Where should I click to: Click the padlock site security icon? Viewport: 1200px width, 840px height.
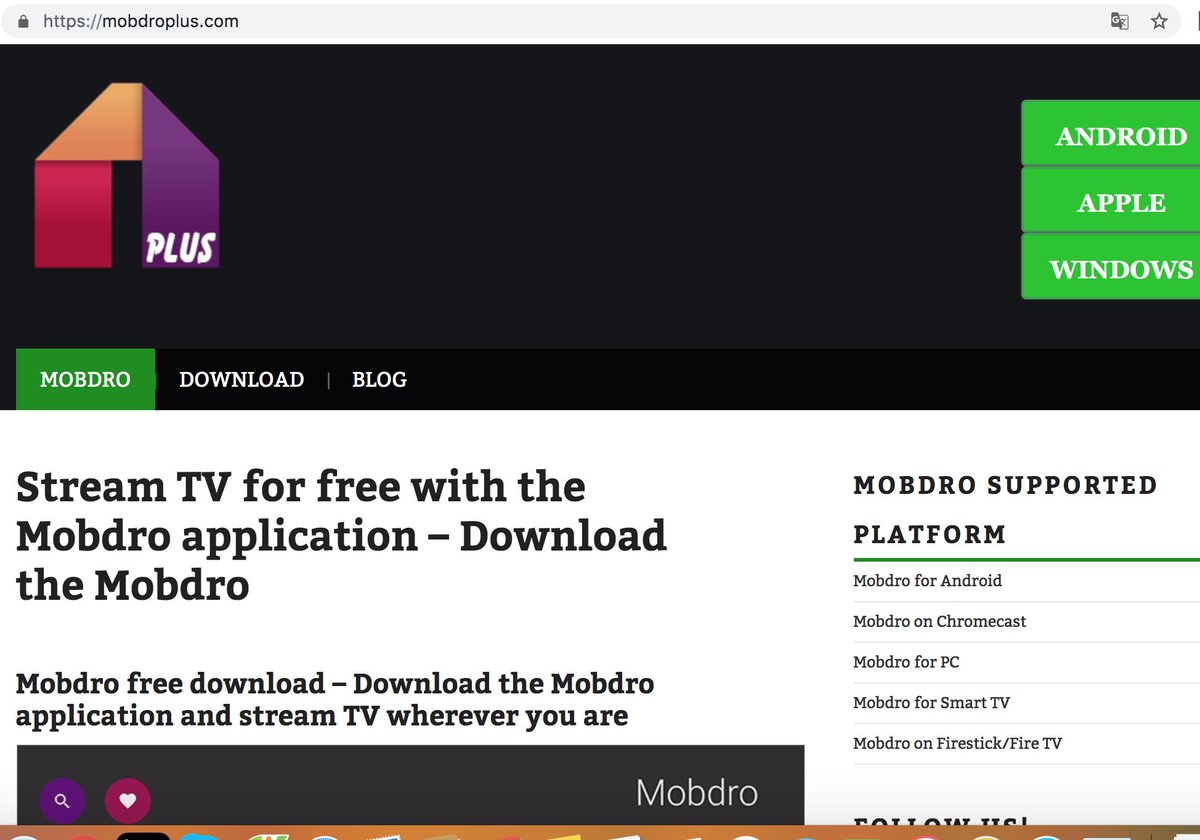(24, 21)
